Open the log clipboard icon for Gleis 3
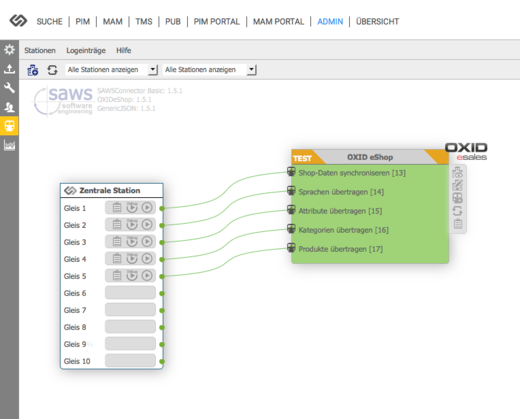The image size is (520, 419). click(117, 241)
